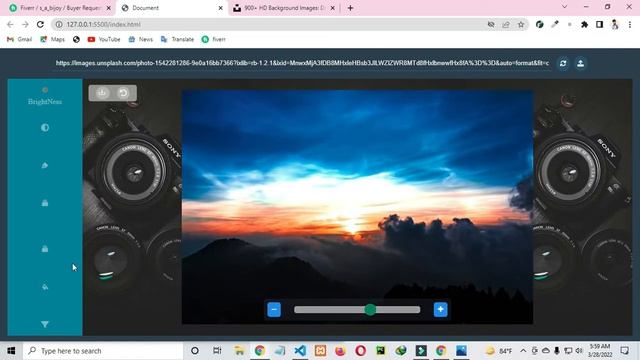Open the Maps bookmark

52,39
